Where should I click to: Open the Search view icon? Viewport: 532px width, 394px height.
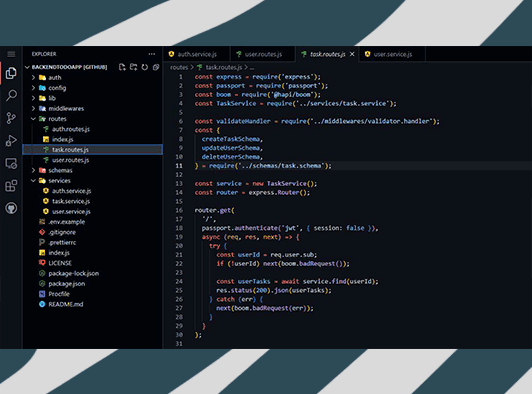[x=11, y=96]
